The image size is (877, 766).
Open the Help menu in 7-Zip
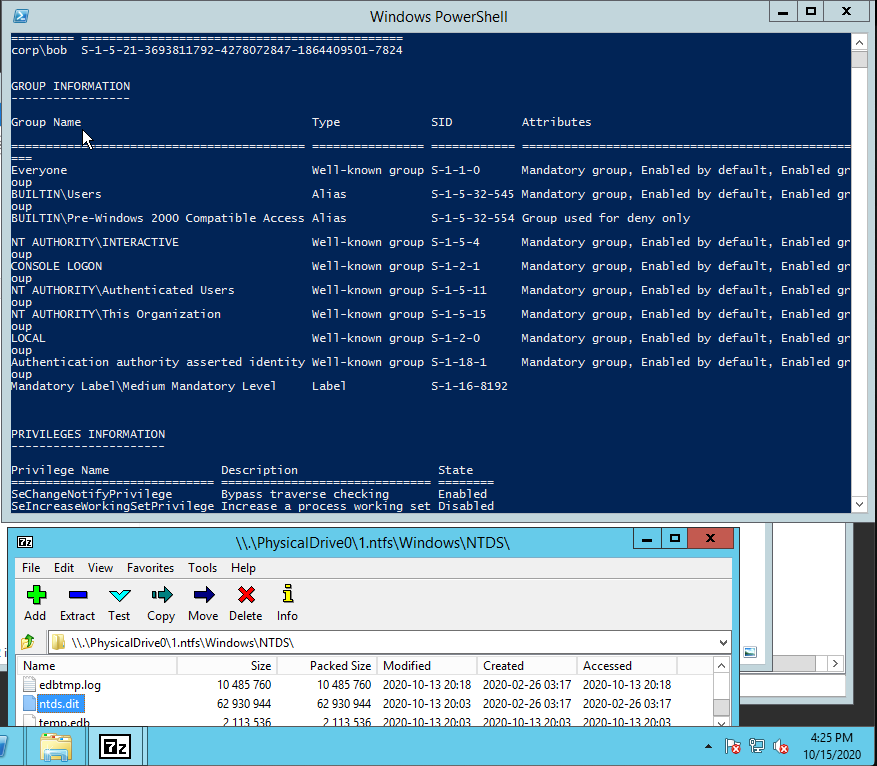point(243,568)
